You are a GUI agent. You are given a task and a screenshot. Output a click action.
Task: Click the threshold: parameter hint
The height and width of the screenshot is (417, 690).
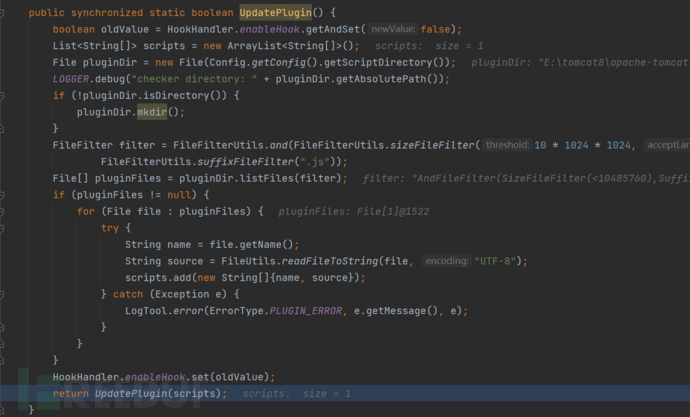(x=507, y=145)
